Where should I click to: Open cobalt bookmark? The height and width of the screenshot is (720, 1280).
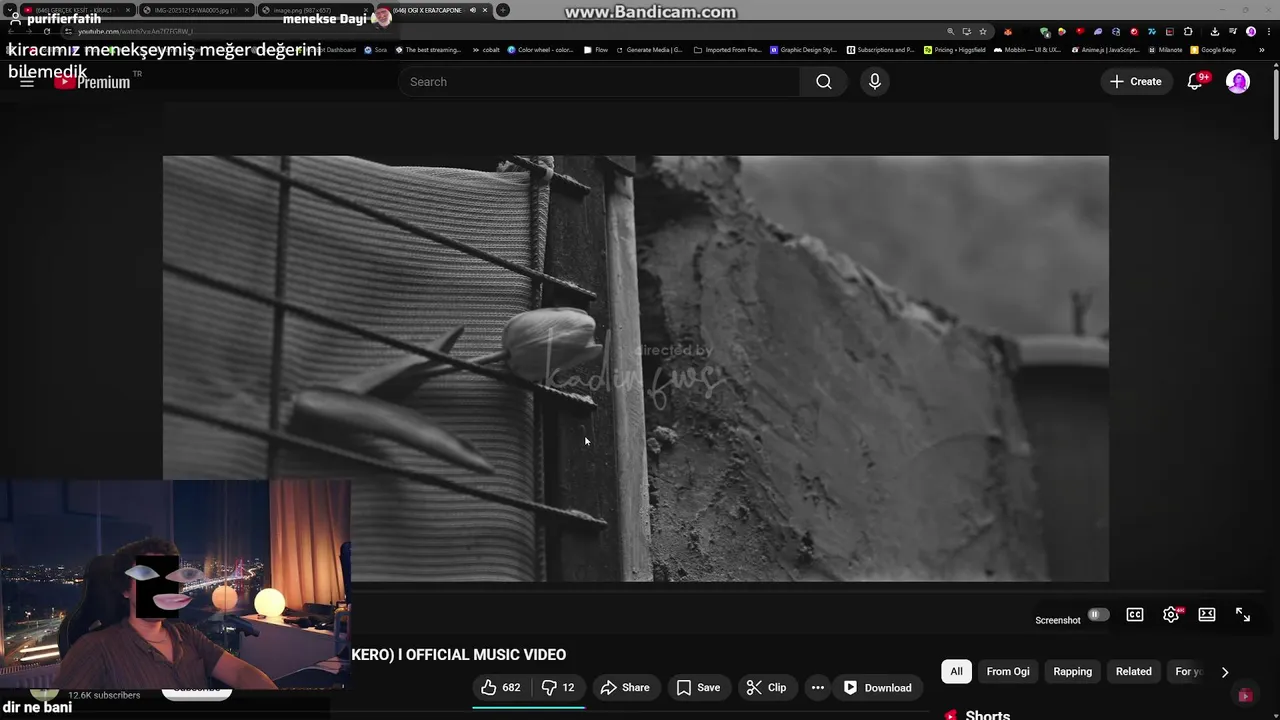point(485,50)
